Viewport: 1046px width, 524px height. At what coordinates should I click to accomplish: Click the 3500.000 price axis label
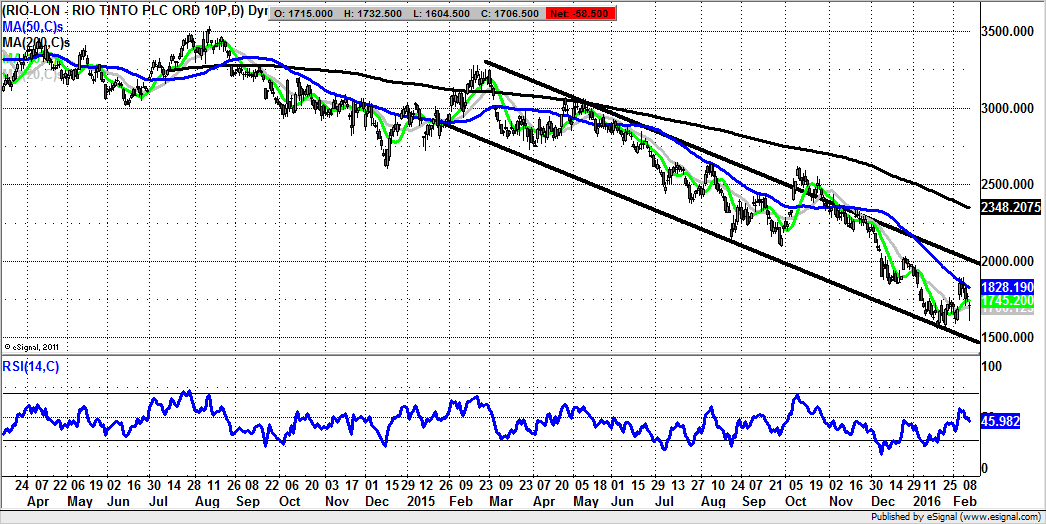[x=1006, y=32]
